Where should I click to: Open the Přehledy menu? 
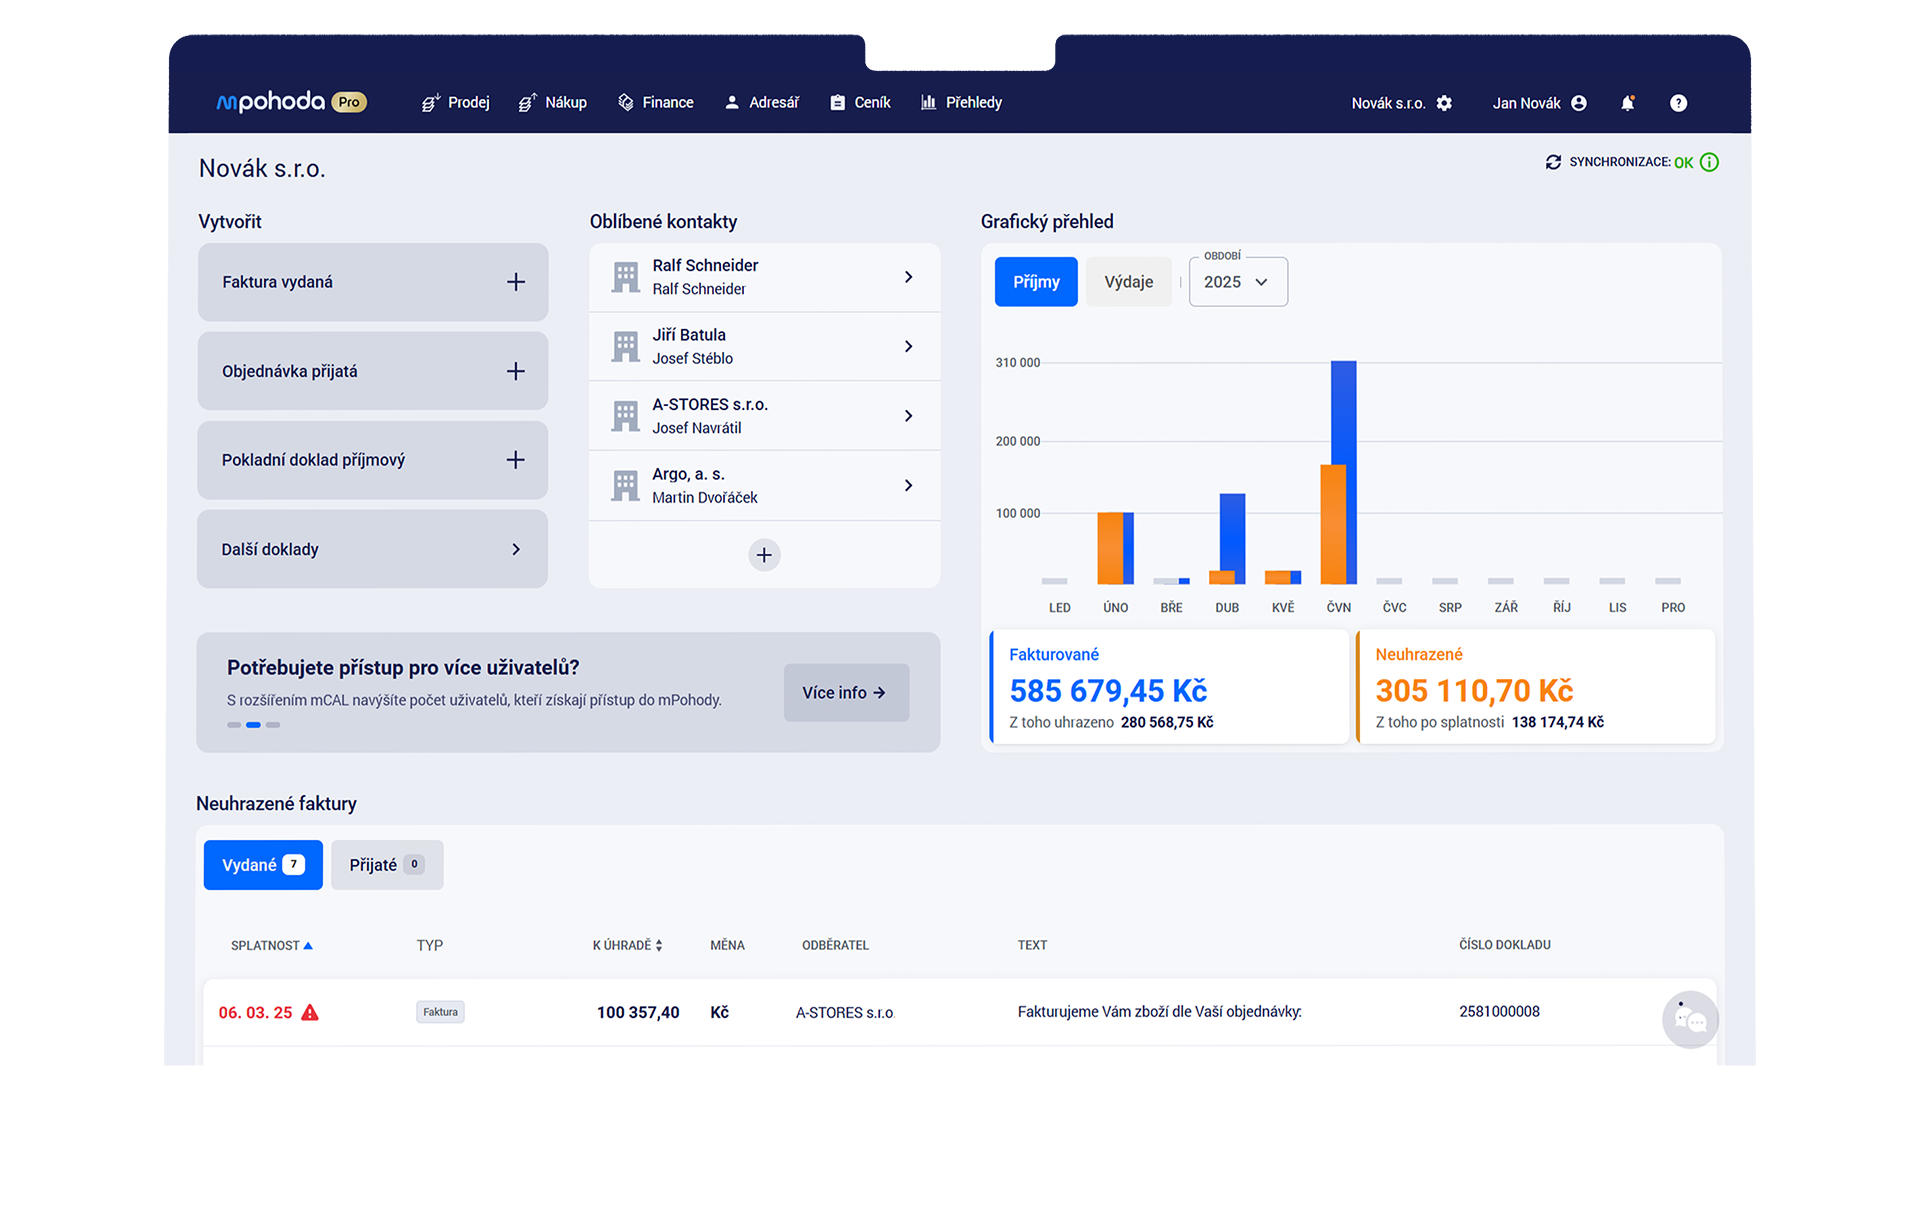click(x=961, y=102)
